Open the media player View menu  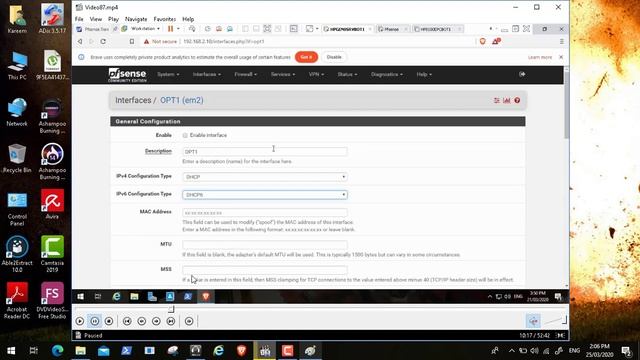[x=96, y=19]
